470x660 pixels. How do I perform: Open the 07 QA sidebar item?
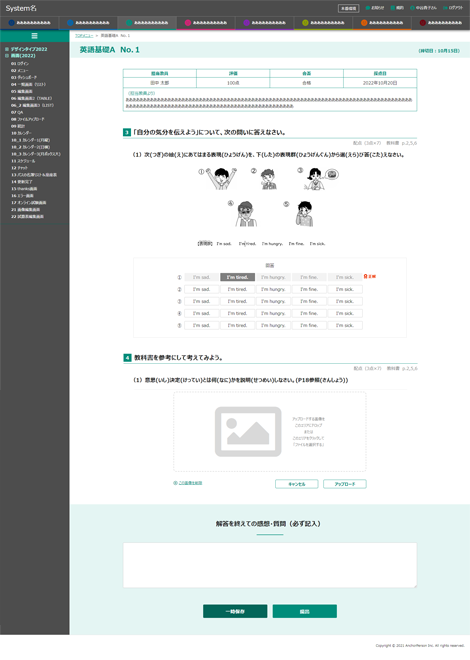point(17,112)
